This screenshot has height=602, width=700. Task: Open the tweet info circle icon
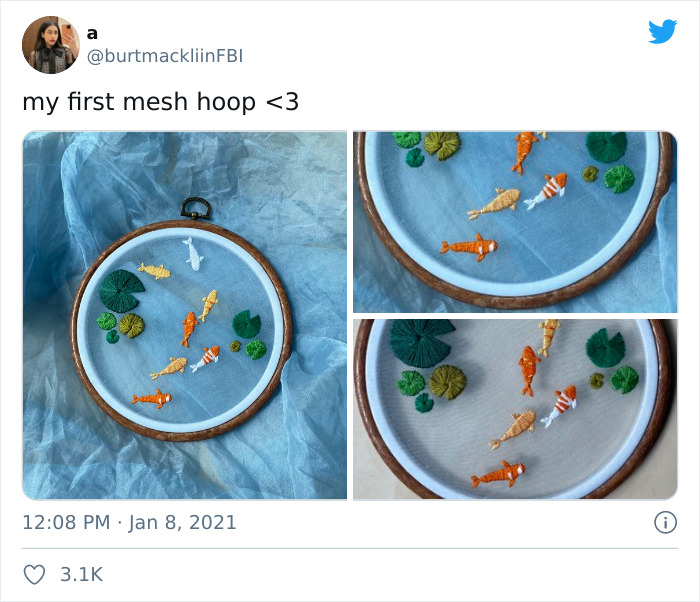point(664,521)
